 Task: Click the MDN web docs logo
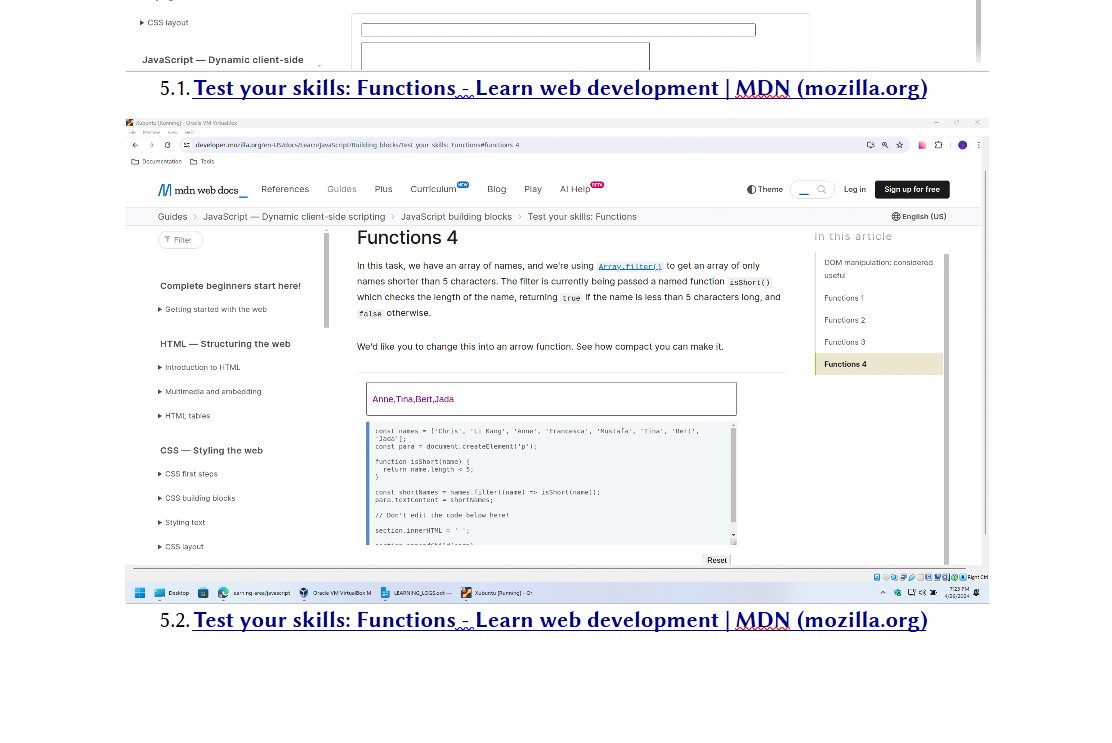[202, 190]
